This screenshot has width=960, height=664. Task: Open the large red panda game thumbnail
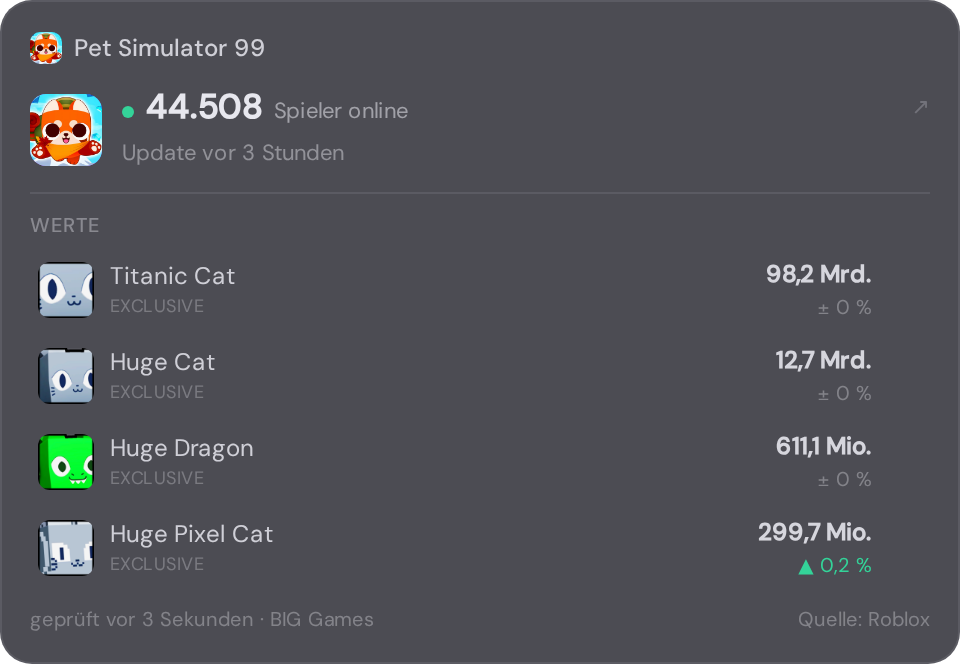[x=66, y=130]
